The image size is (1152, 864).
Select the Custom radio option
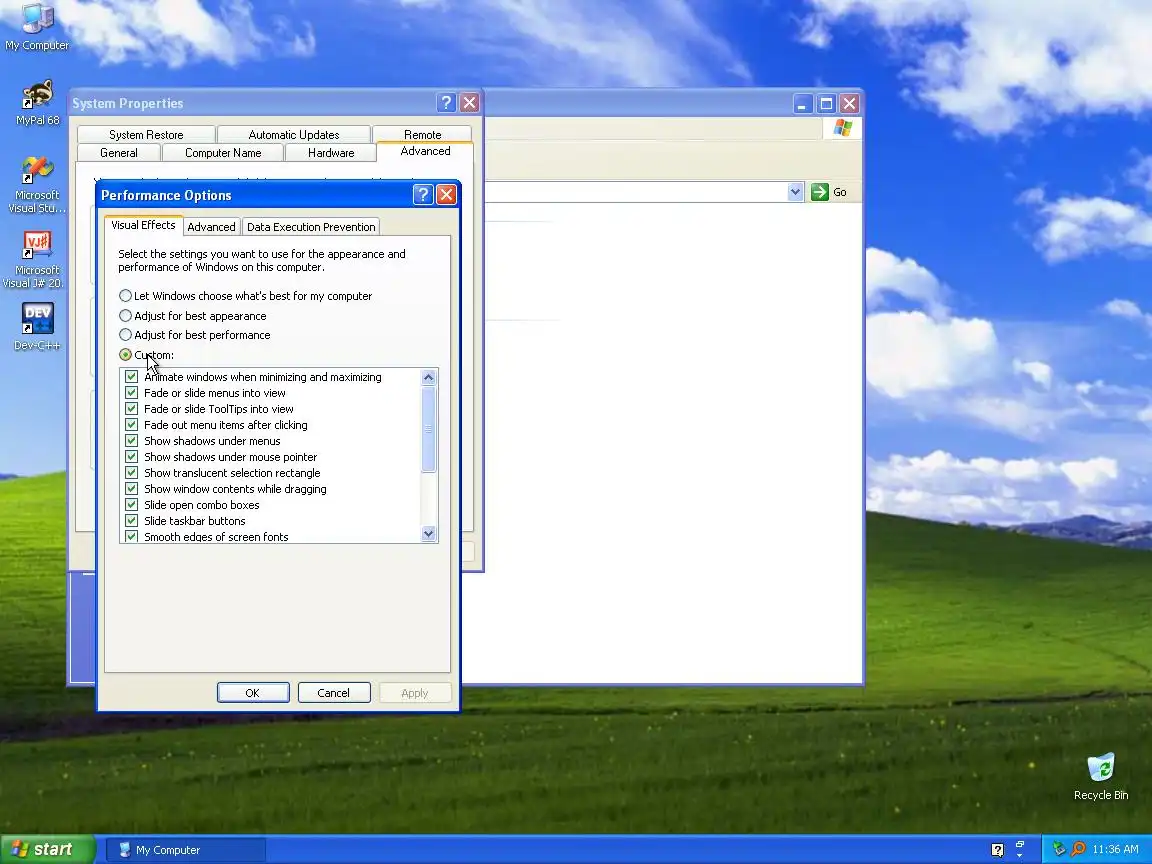tap(146, 355)
